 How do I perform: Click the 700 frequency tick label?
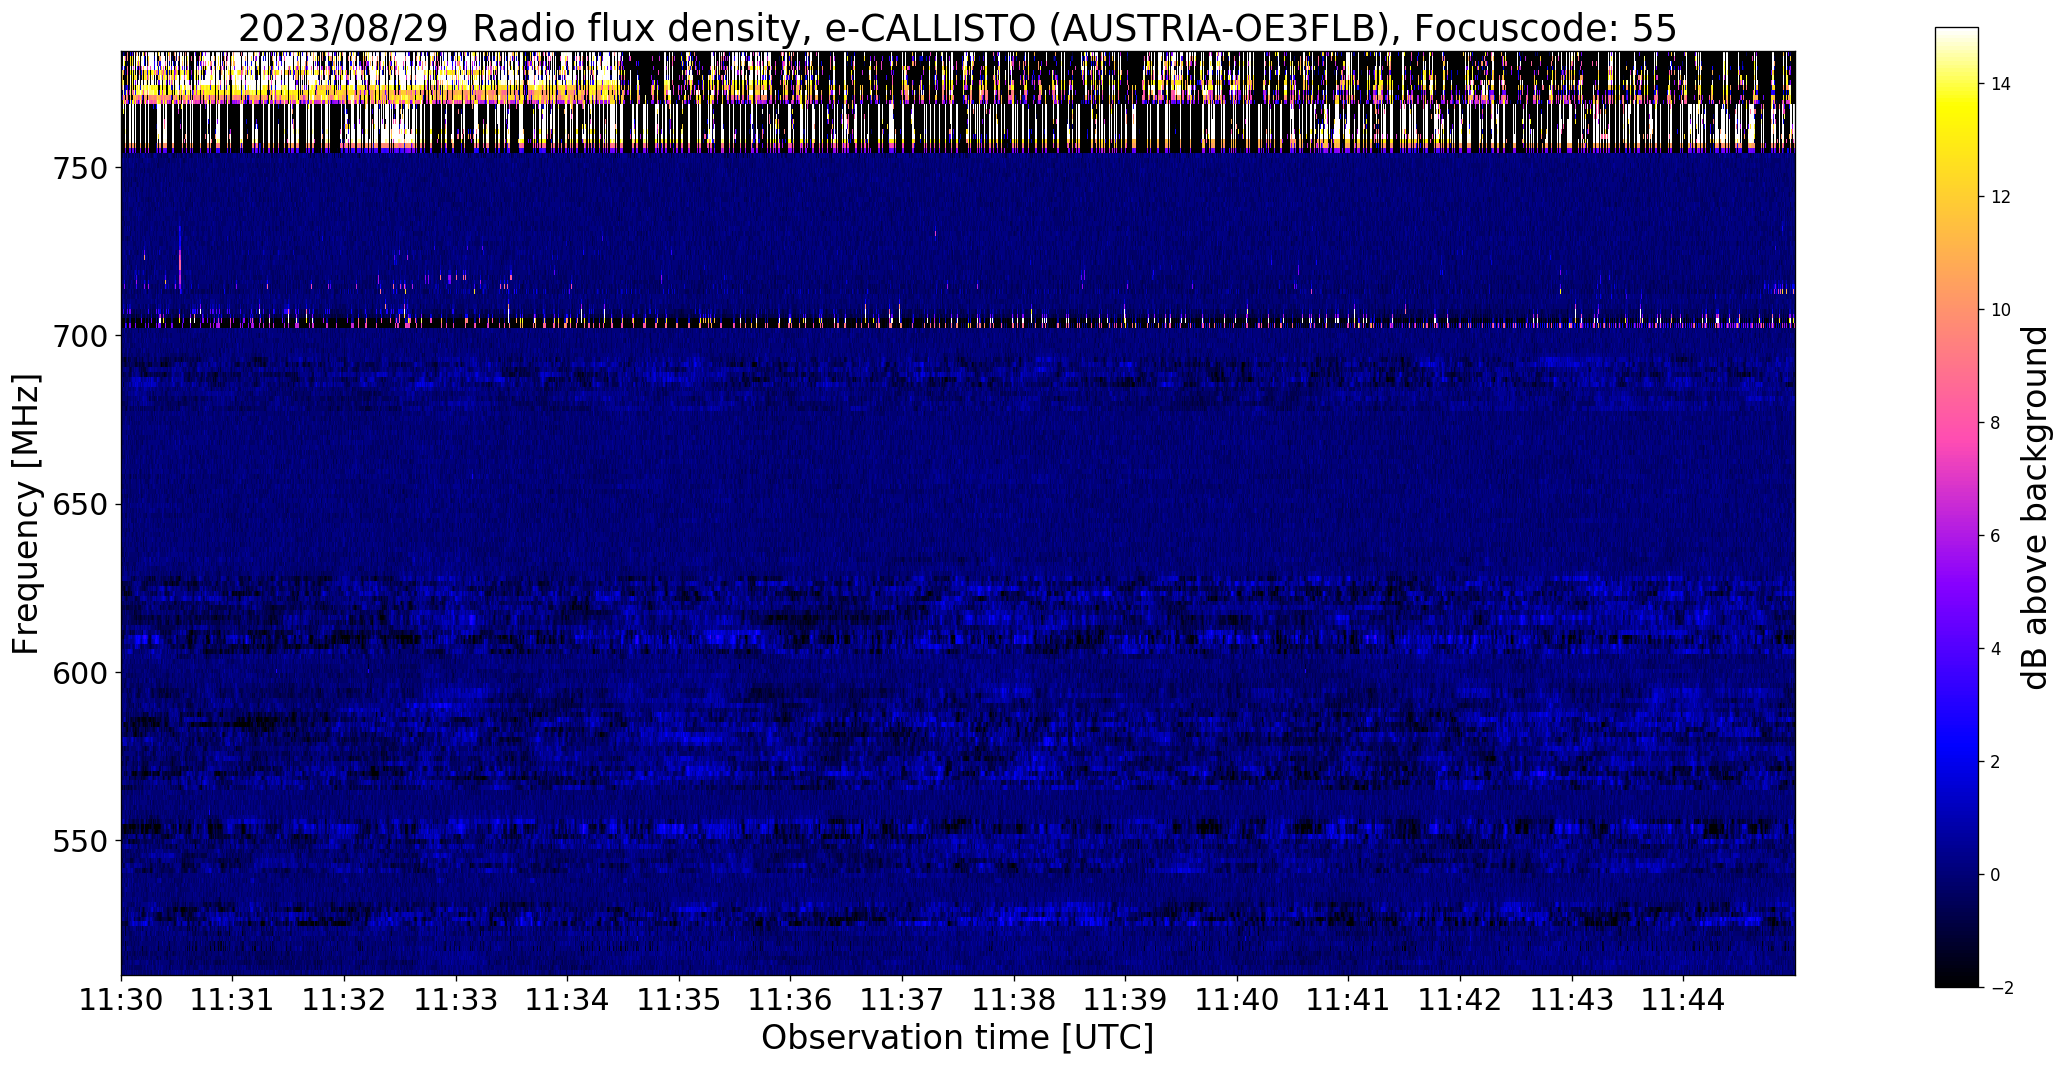(x=79, y=336)
